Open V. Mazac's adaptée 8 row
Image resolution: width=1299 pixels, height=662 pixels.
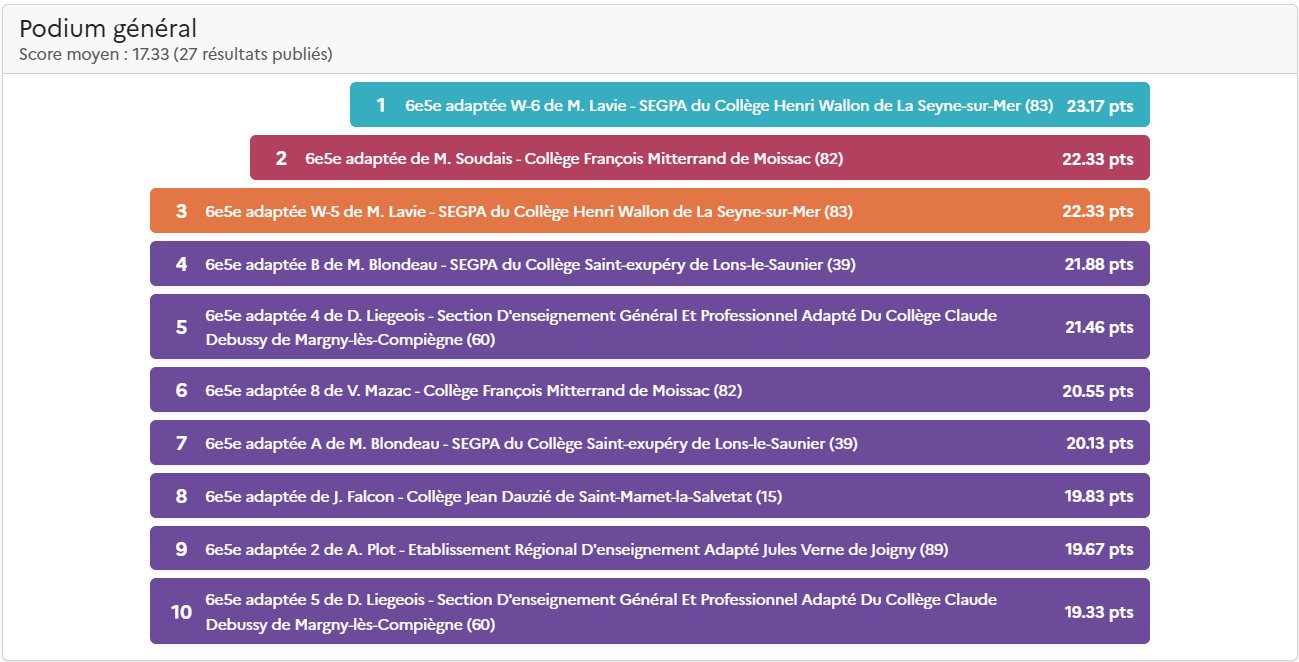pyautogui.click(x=473, y=390)
